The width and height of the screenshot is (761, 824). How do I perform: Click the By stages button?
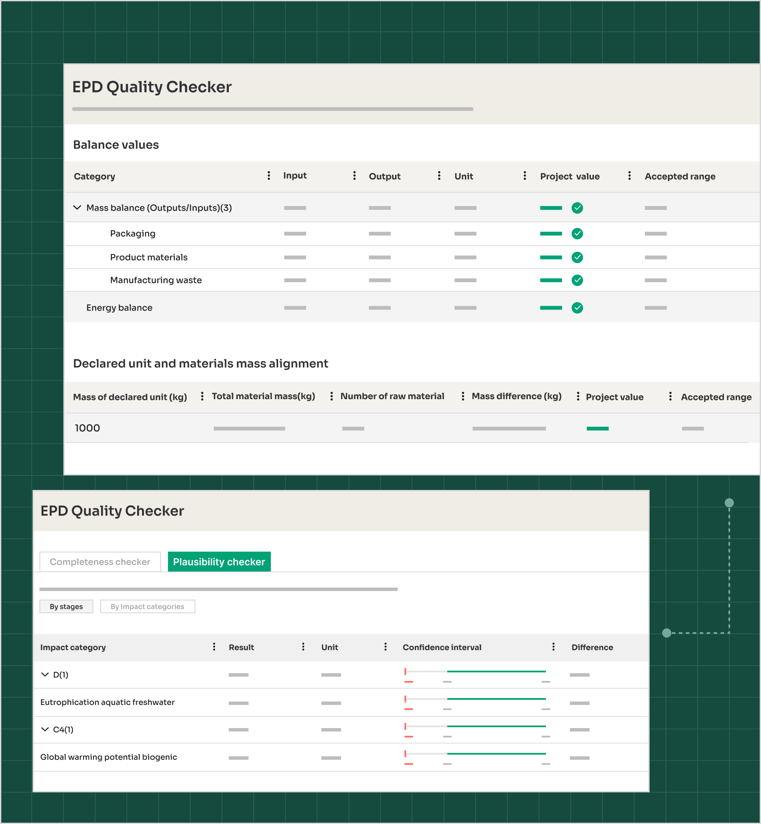click(x=66, y=607)
